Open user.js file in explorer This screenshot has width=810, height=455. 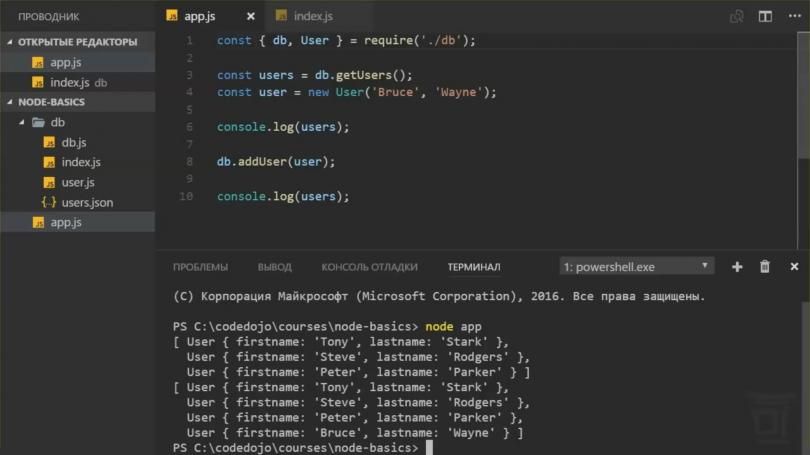tap(77, 182)
